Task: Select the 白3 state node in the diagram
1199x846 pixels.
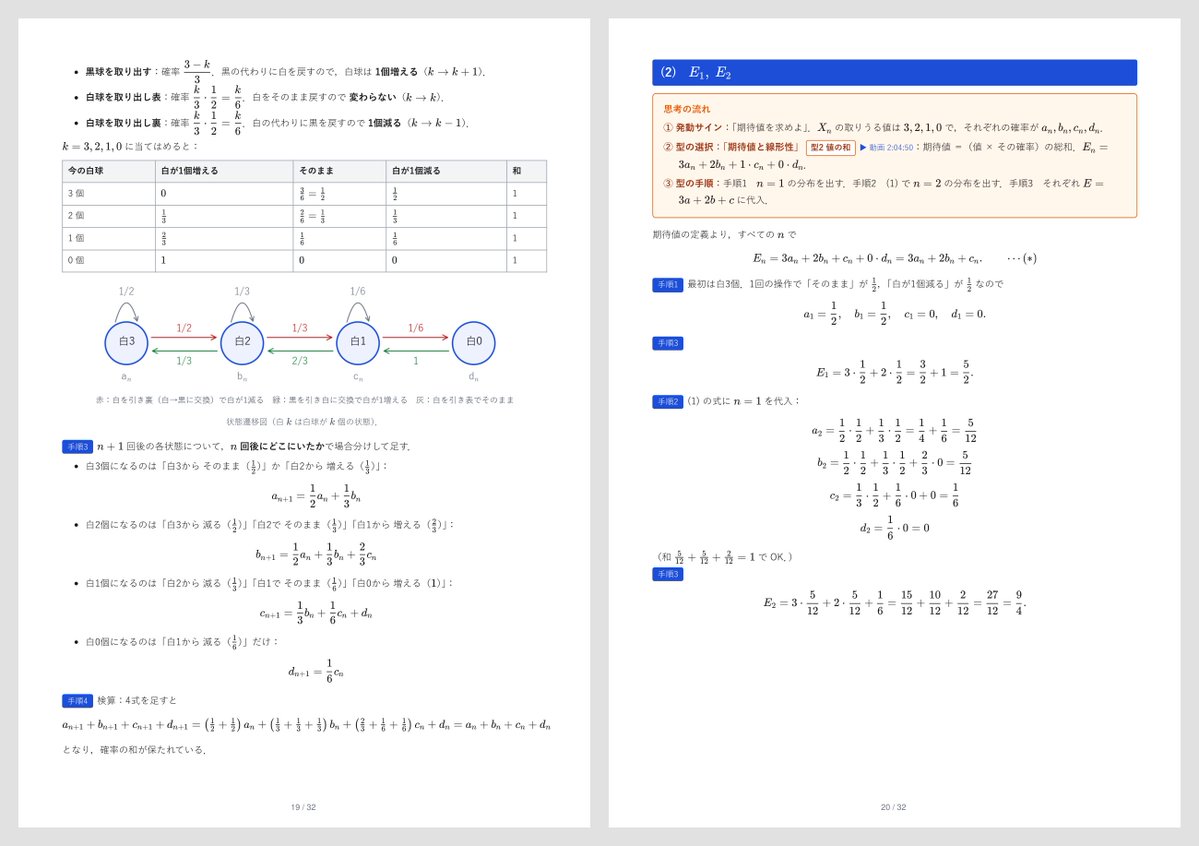Action: (x=126, y=342)
